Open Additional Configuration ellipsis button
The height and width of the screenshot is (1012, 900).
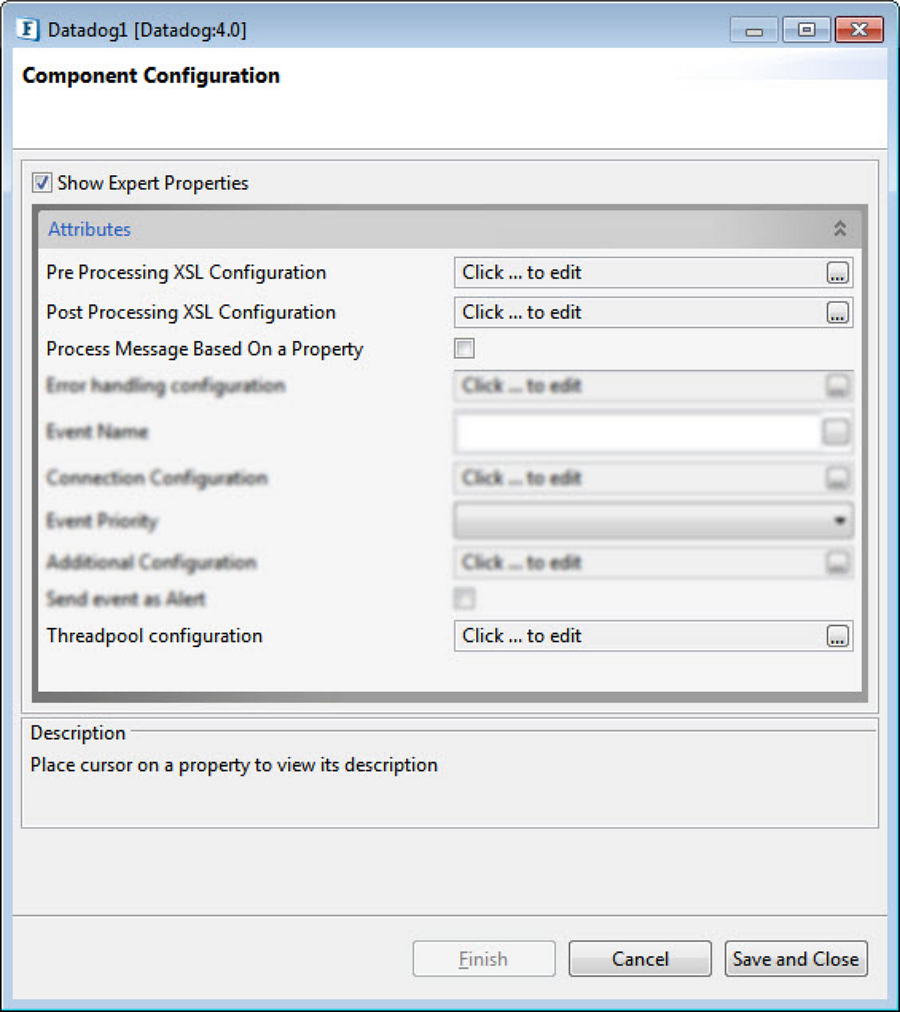tap(837, 563)
